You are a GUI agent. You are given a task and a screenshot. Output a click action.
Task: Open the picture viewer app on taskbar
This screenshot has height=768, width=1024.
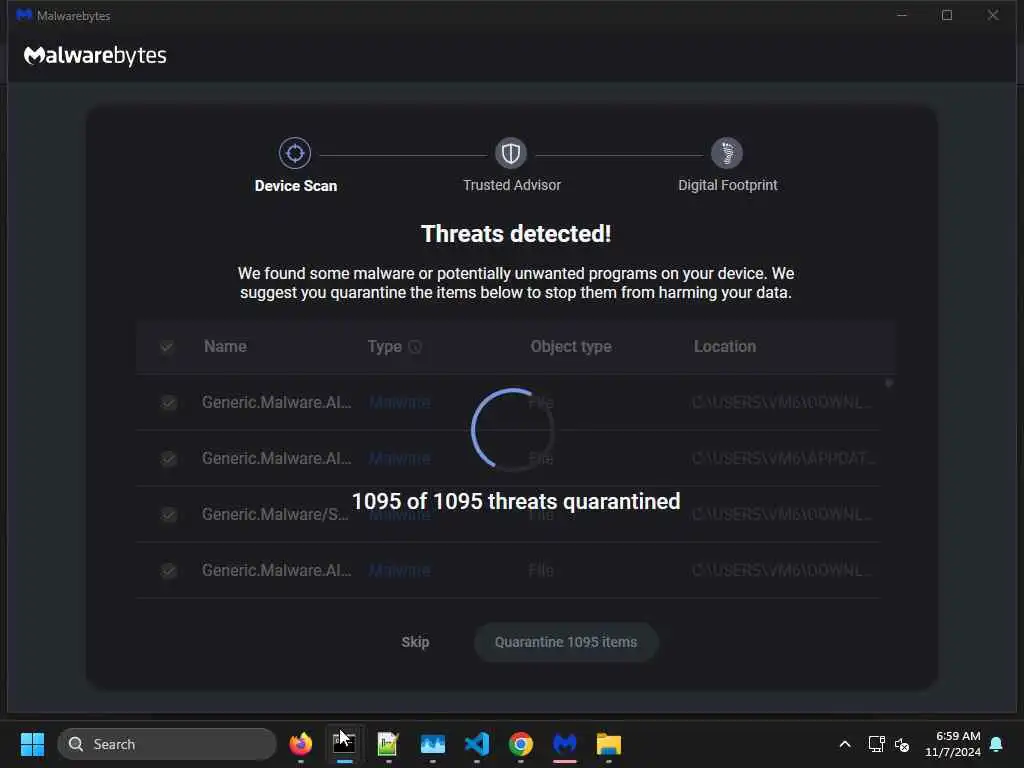pyautogui.click(x=432, y=744)
